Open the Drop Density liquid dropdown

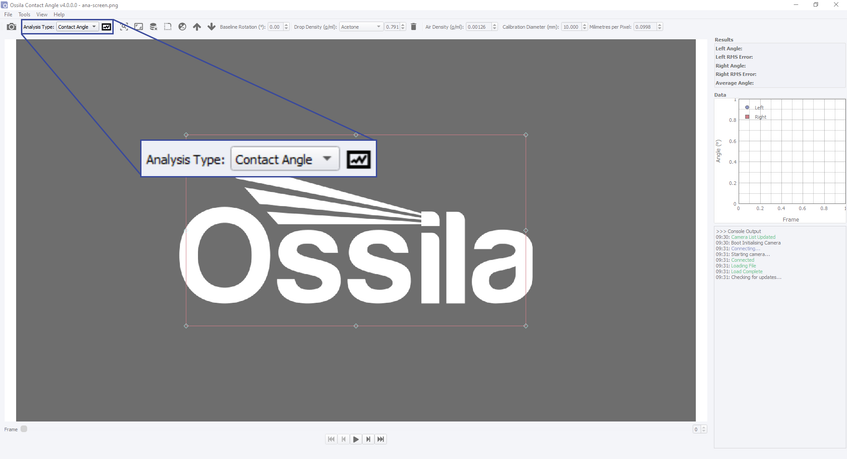pyautogui.click(x=361, y=26)
